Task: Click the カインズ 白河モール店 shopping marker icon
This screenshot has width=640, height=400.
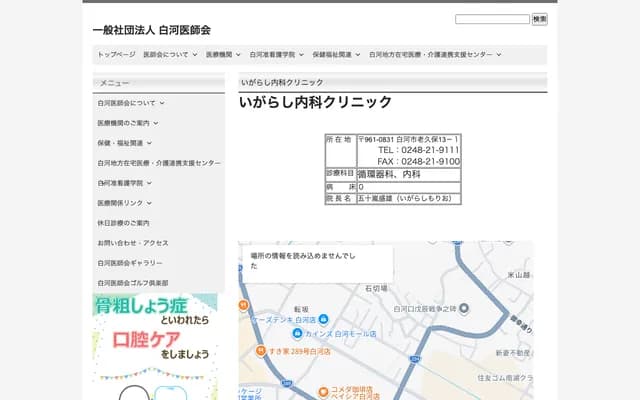Action: coord(298,333)
